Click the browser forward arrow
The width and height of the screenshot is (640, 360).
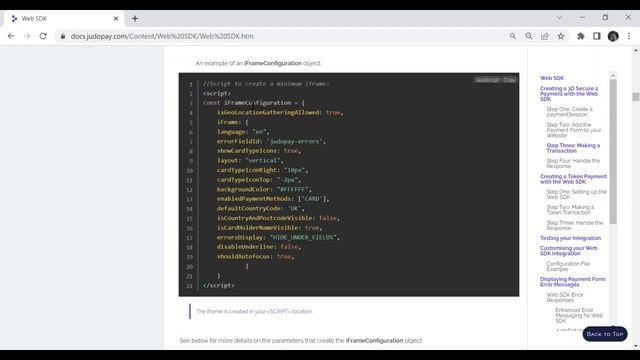coord(27,36)
